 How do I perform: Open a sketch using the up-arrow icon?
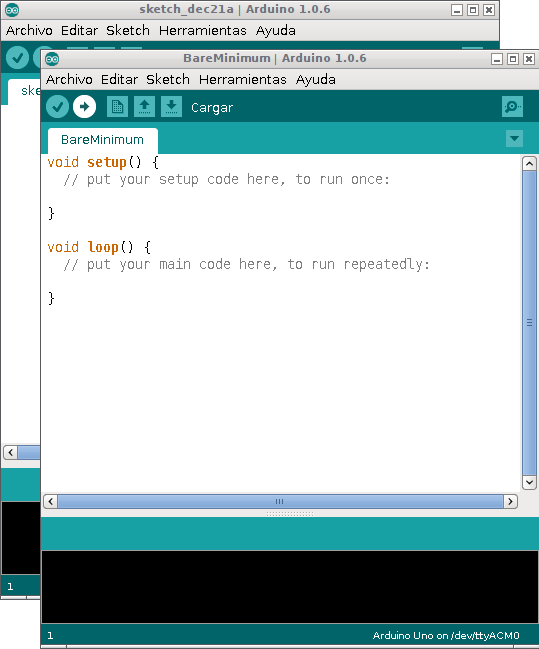click(144, 107)
